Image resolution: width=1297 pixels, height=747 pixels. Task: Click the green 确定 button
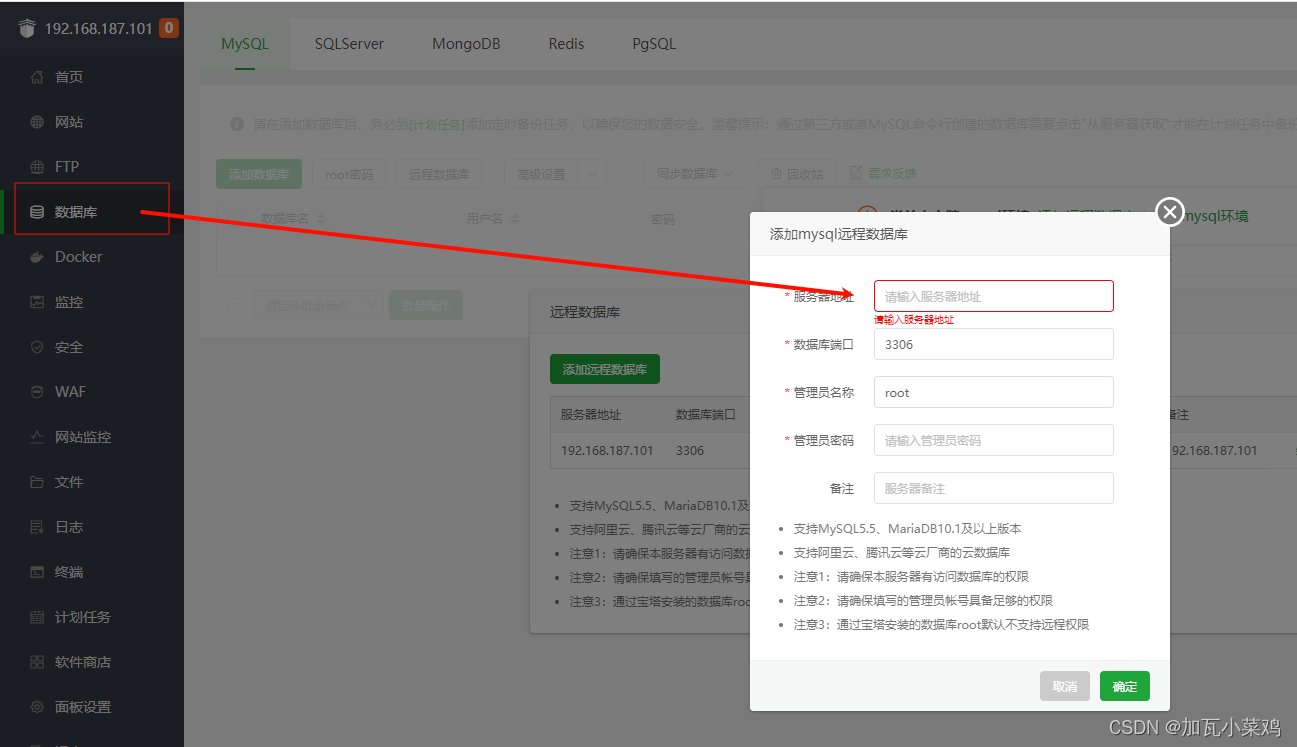(x=1125, y=686)
